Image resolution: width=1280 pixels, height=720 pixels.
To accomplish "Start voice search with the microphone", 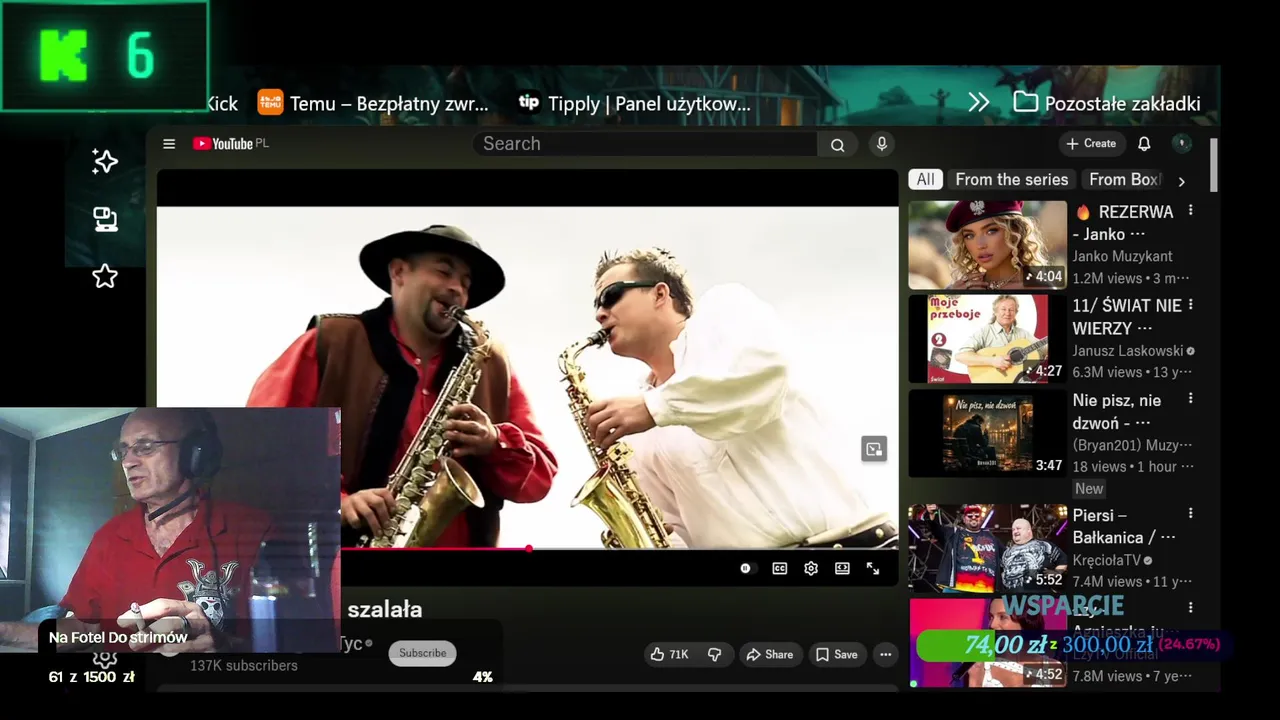I will click(881, 144).
